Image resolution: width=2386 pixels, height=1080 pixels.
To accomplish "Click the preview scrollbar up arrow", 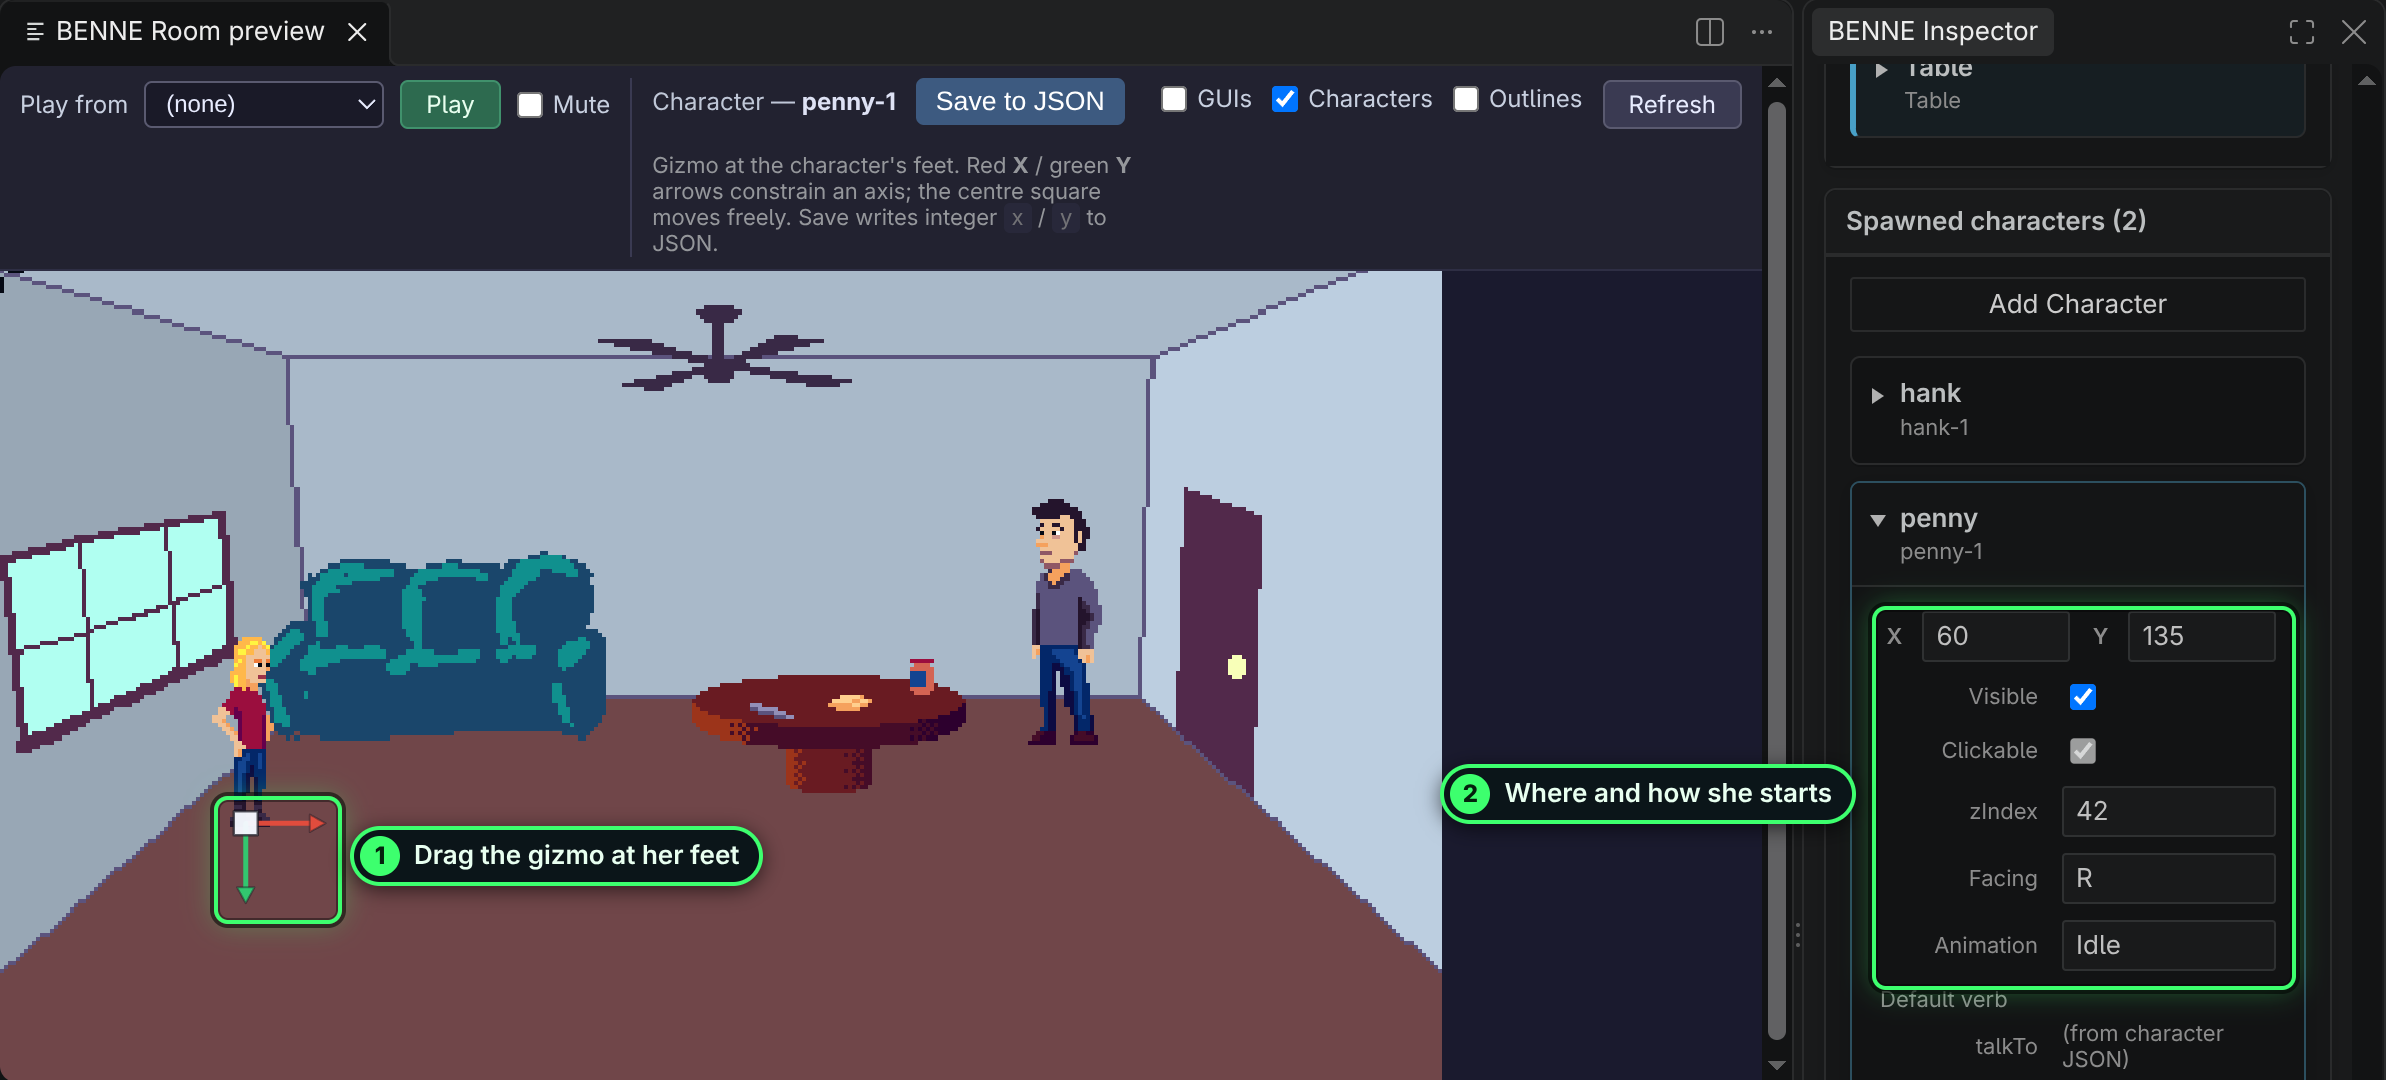I will [1777, 83].
